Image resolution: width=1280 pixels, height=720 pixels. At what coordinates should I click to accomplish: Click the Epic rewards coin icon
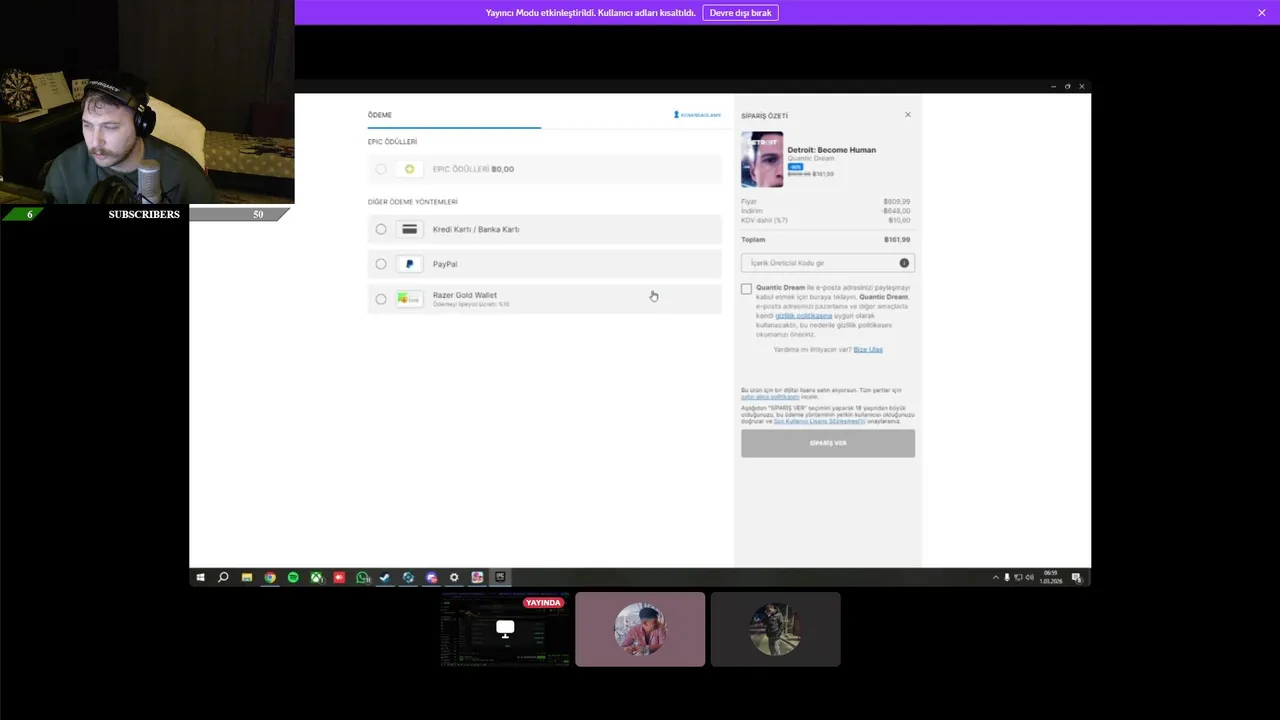coord(409,169)
